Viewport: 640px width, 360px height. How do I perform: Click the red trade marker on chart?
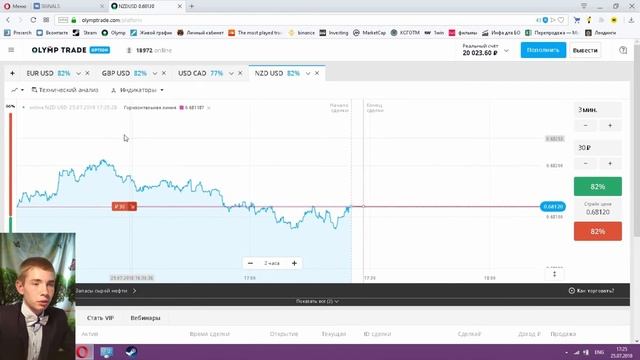[124, 207]
